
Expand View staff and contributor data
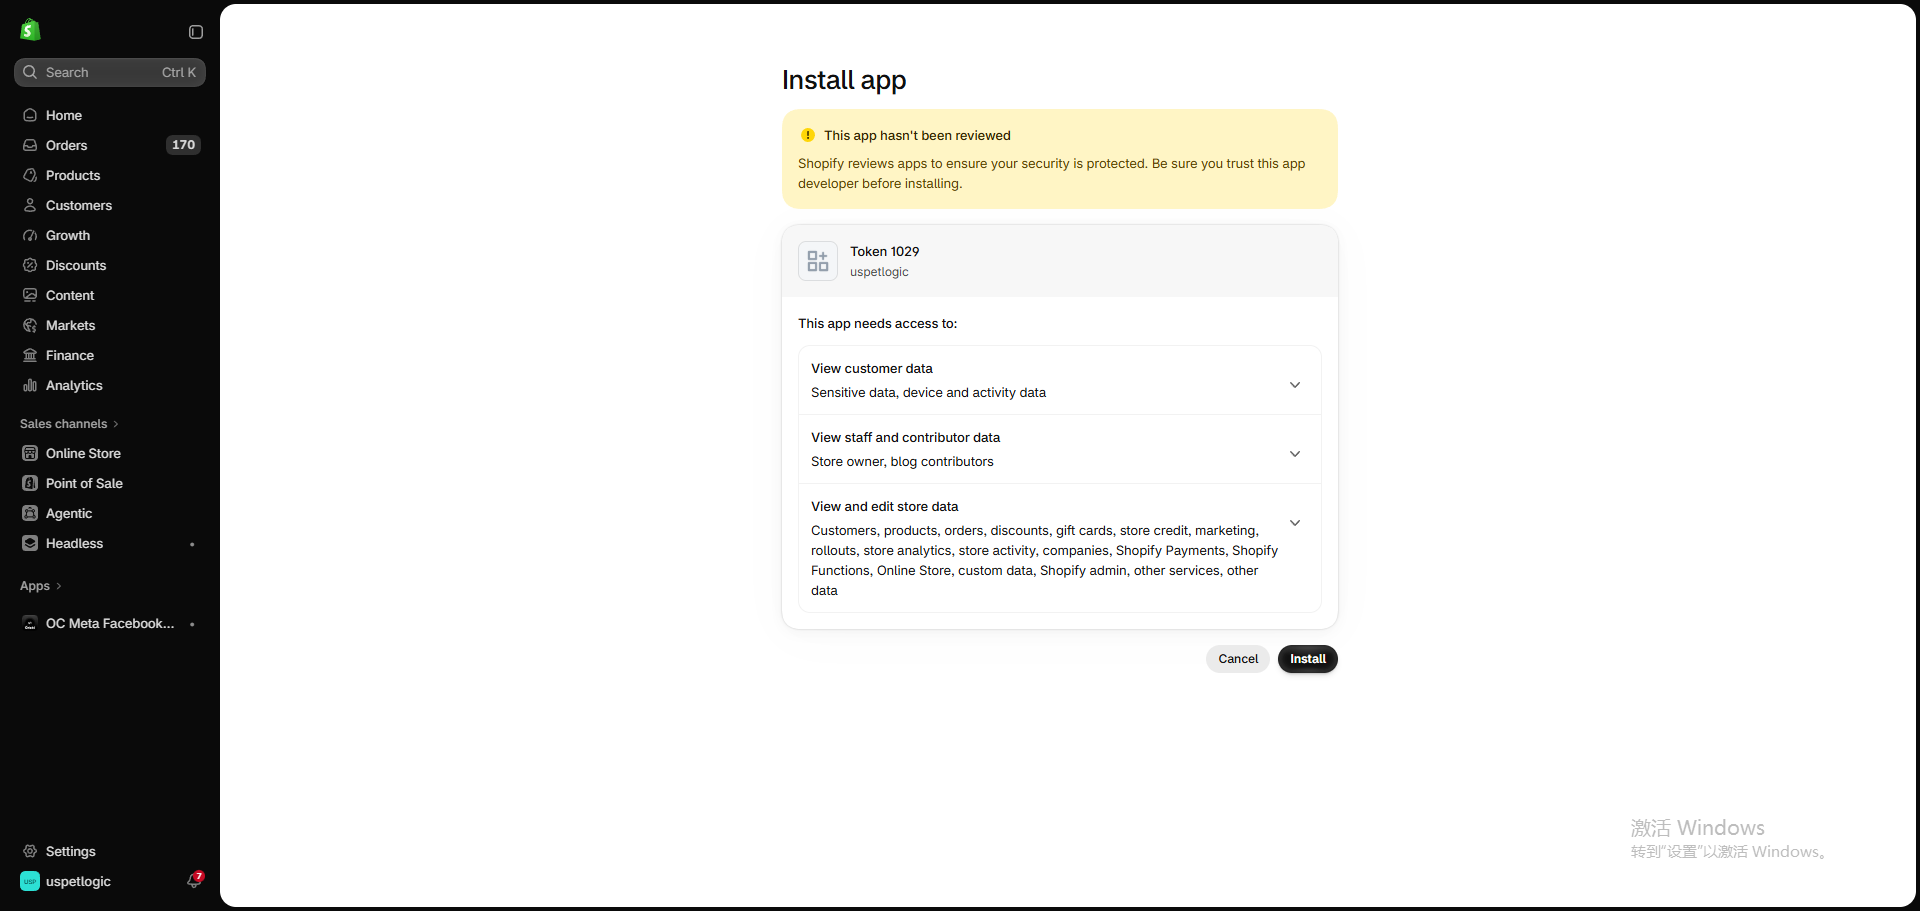point(1295,454)
